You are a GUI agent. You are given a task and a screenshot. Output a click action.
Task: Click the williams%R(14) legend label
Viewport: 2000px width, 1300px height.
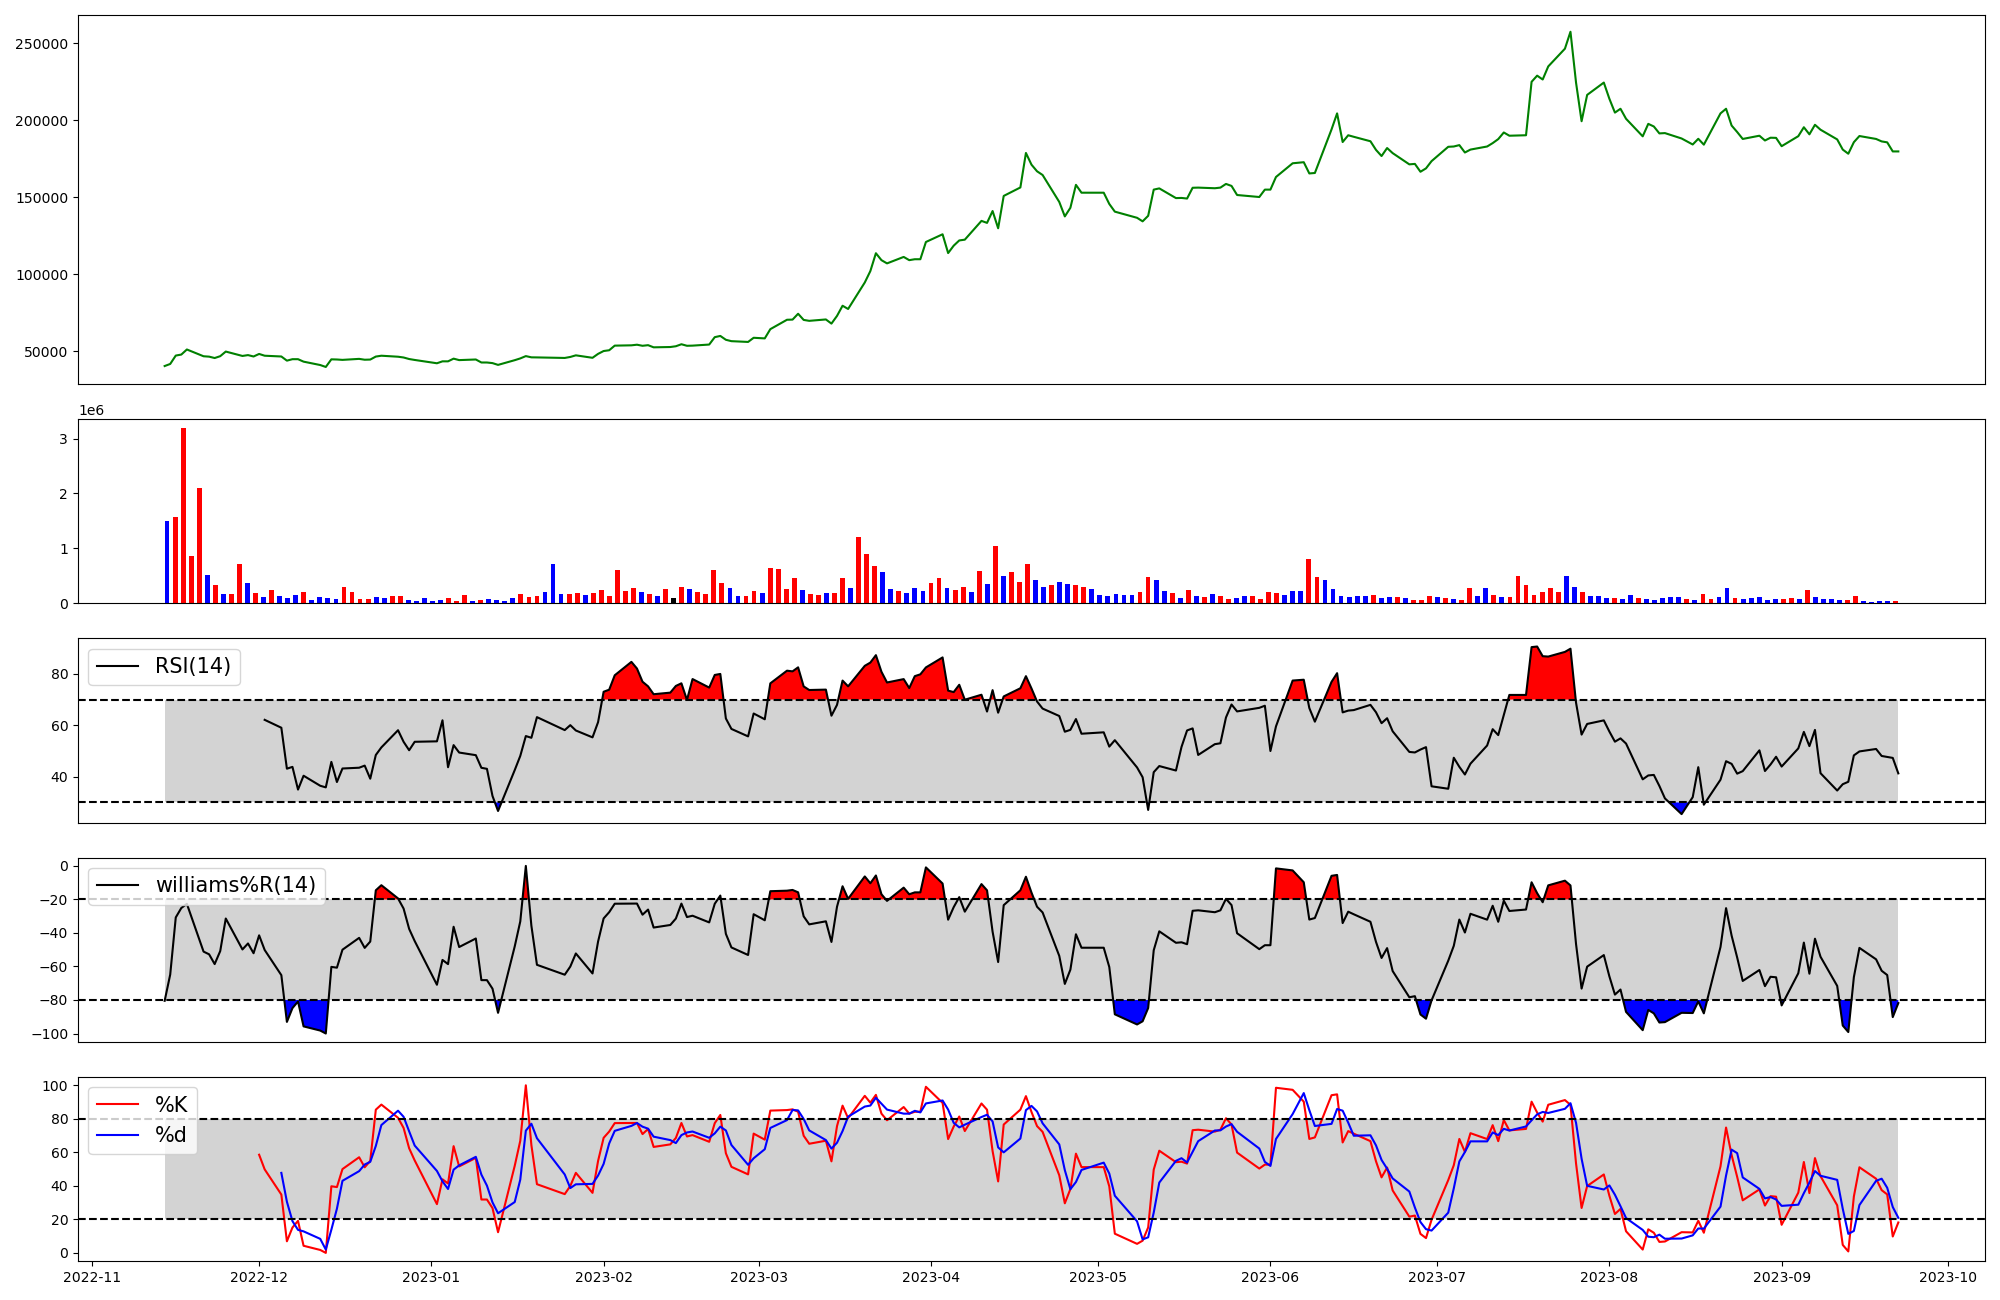(x=235, y=885)
